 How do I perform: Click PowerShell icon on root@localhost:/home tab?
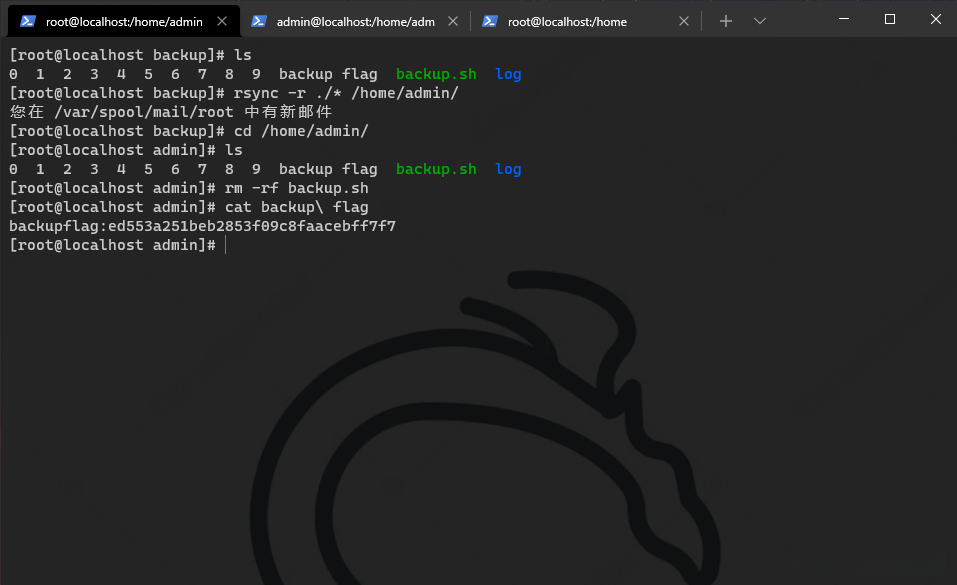pyautogui.click(x=489, y=21)
